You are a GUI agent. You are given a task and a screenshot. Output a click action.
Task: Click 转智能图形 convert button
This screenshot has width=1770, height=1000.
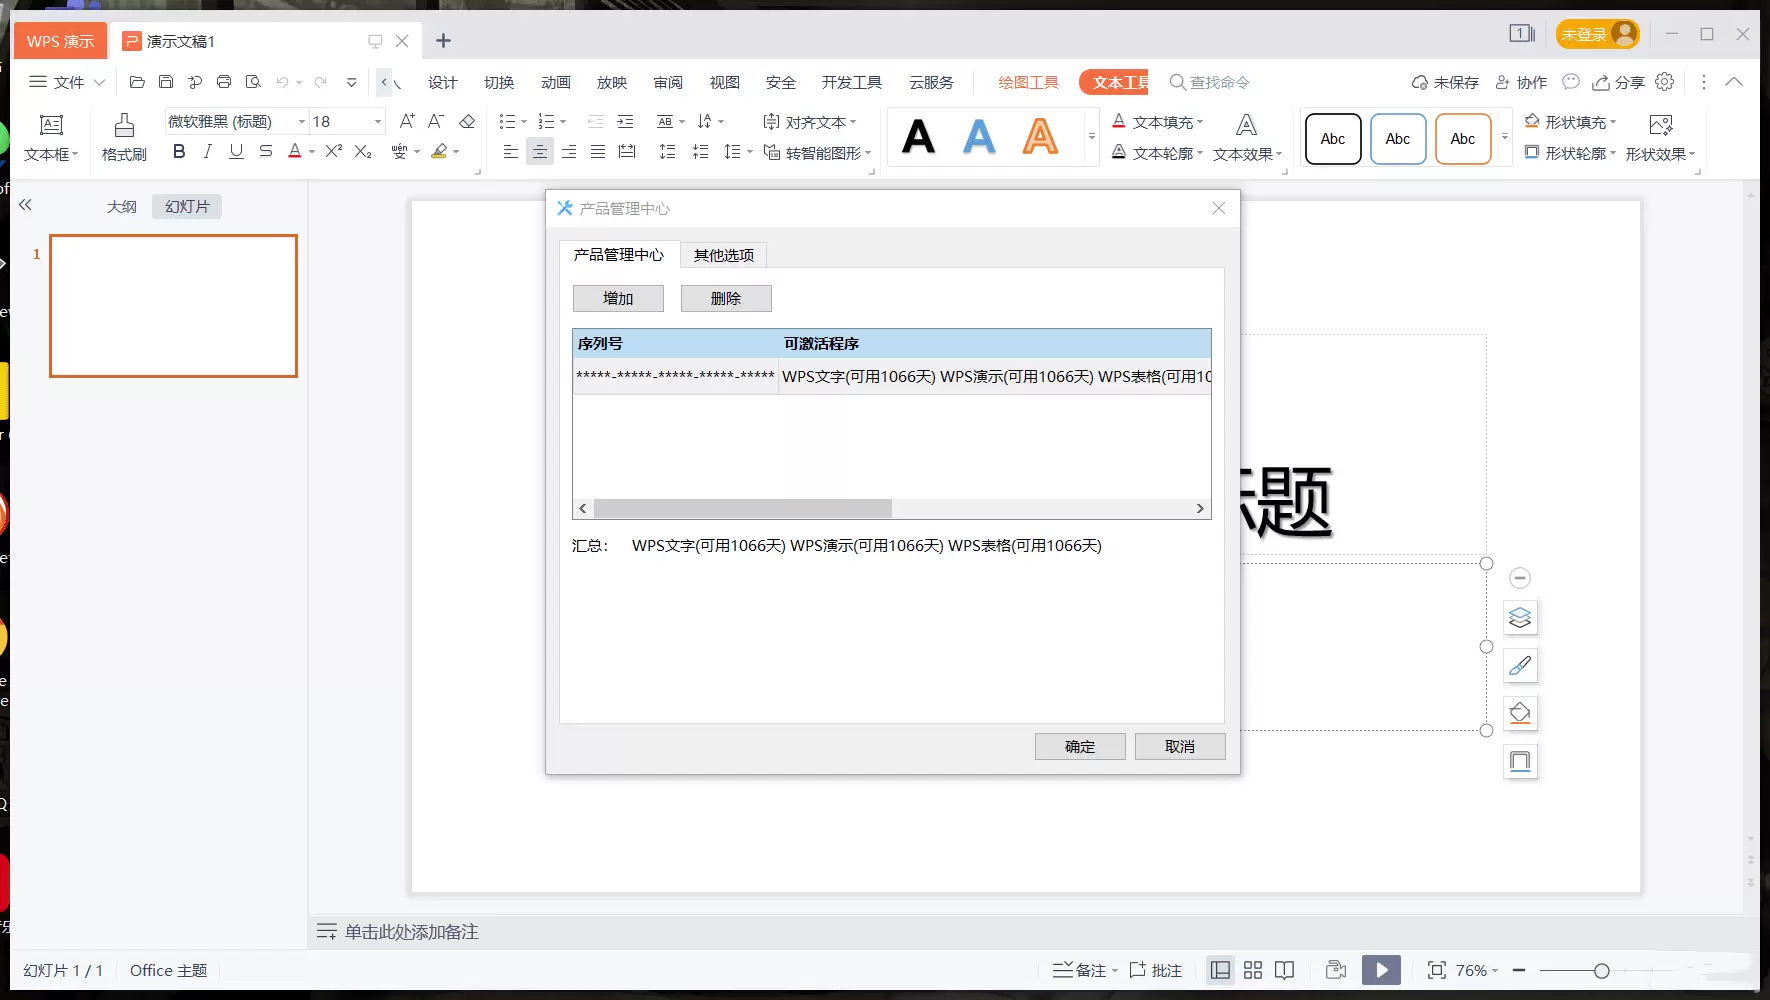coord(817,153)
